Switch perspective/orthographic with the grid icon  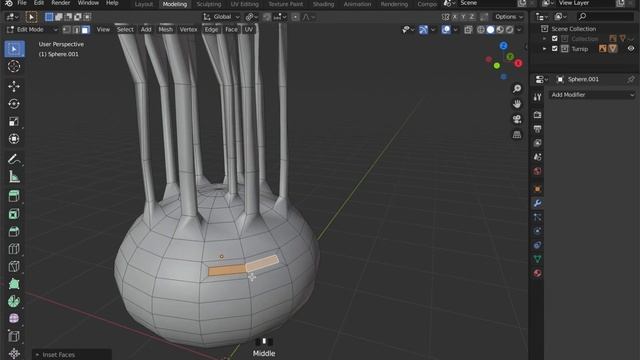pos(517,135)
